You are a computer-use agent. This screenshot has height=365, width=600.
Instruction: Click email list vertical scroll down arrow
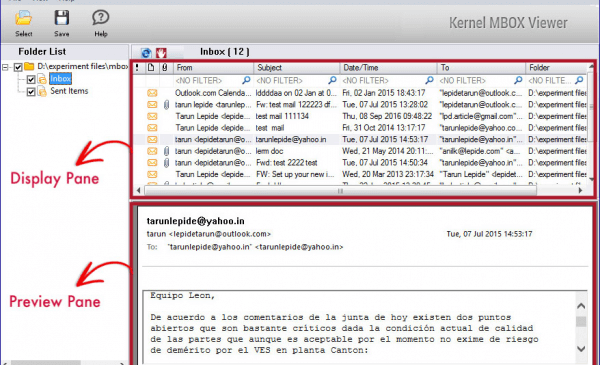click(x=591, y=179)
